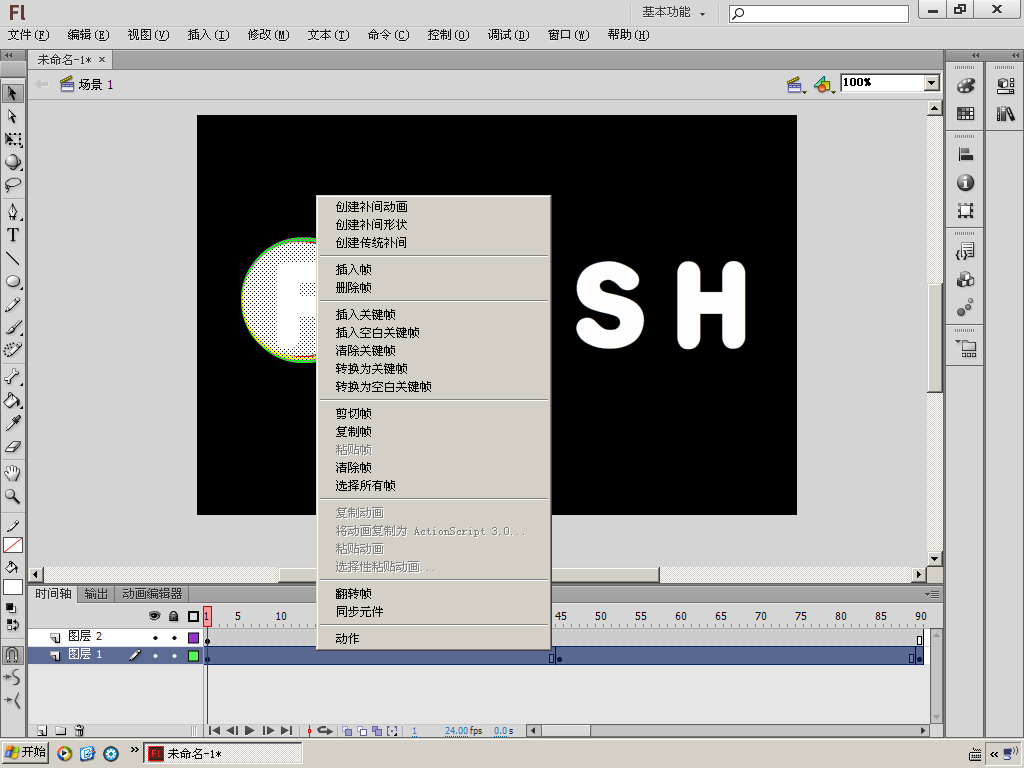Open the zoom 100% dropdown

(932, 82)
